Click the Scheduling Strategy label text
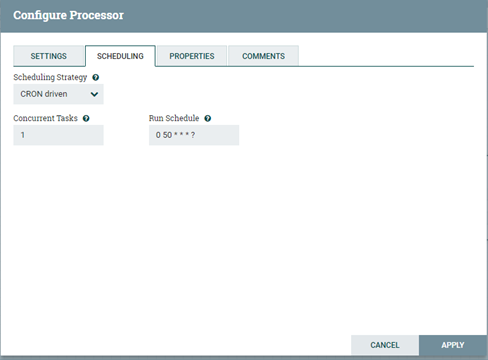488x360 pixels. point(50,77)
